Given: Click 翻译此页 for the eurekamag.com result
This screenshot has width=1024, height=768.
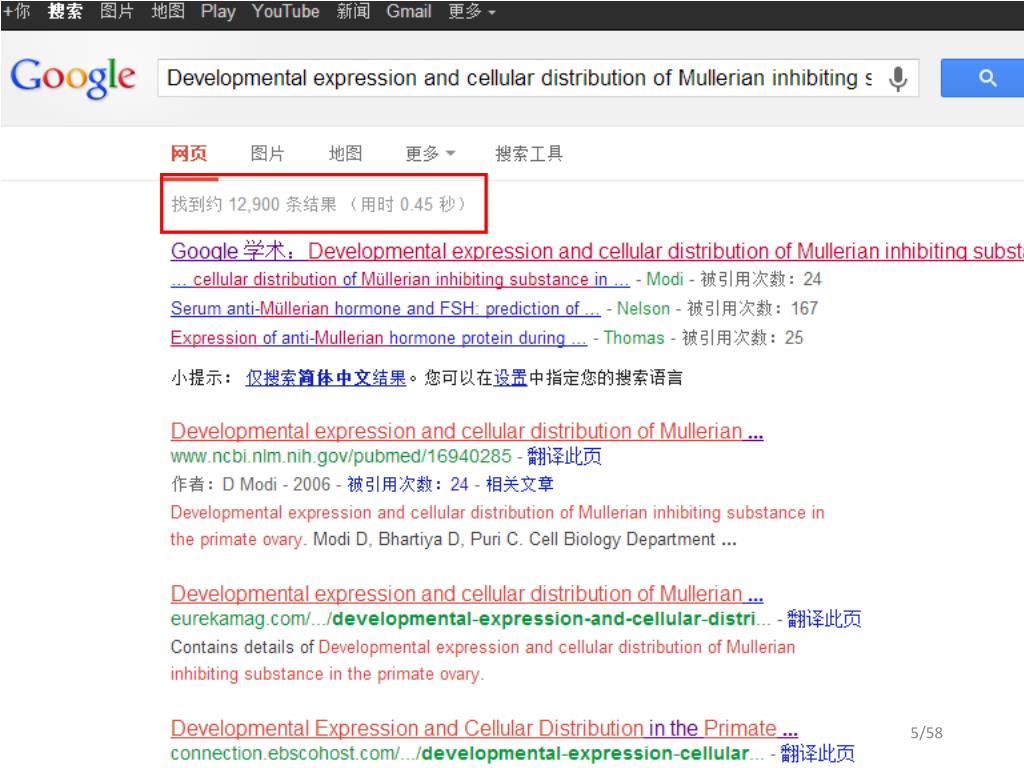Looking at the screenshot, I should click(x=824, y=618).
